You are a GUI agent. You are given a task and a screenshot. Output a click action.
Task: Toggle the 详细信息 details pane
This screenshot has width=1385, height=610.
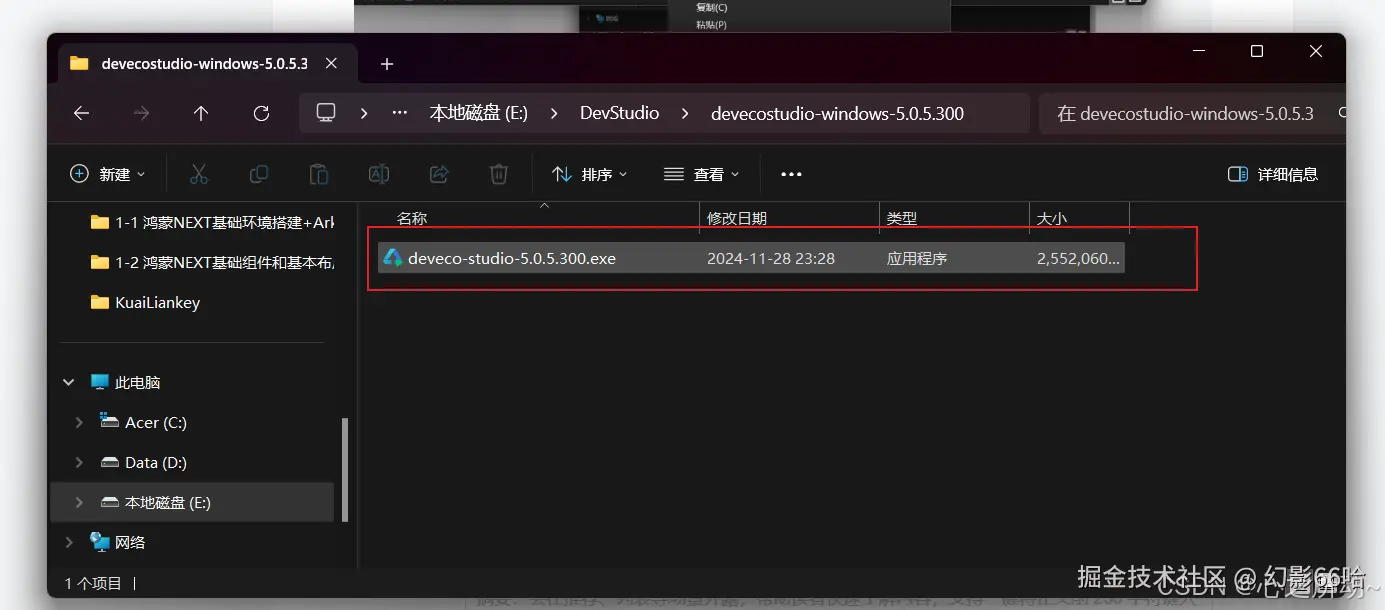coord(1273,174)
